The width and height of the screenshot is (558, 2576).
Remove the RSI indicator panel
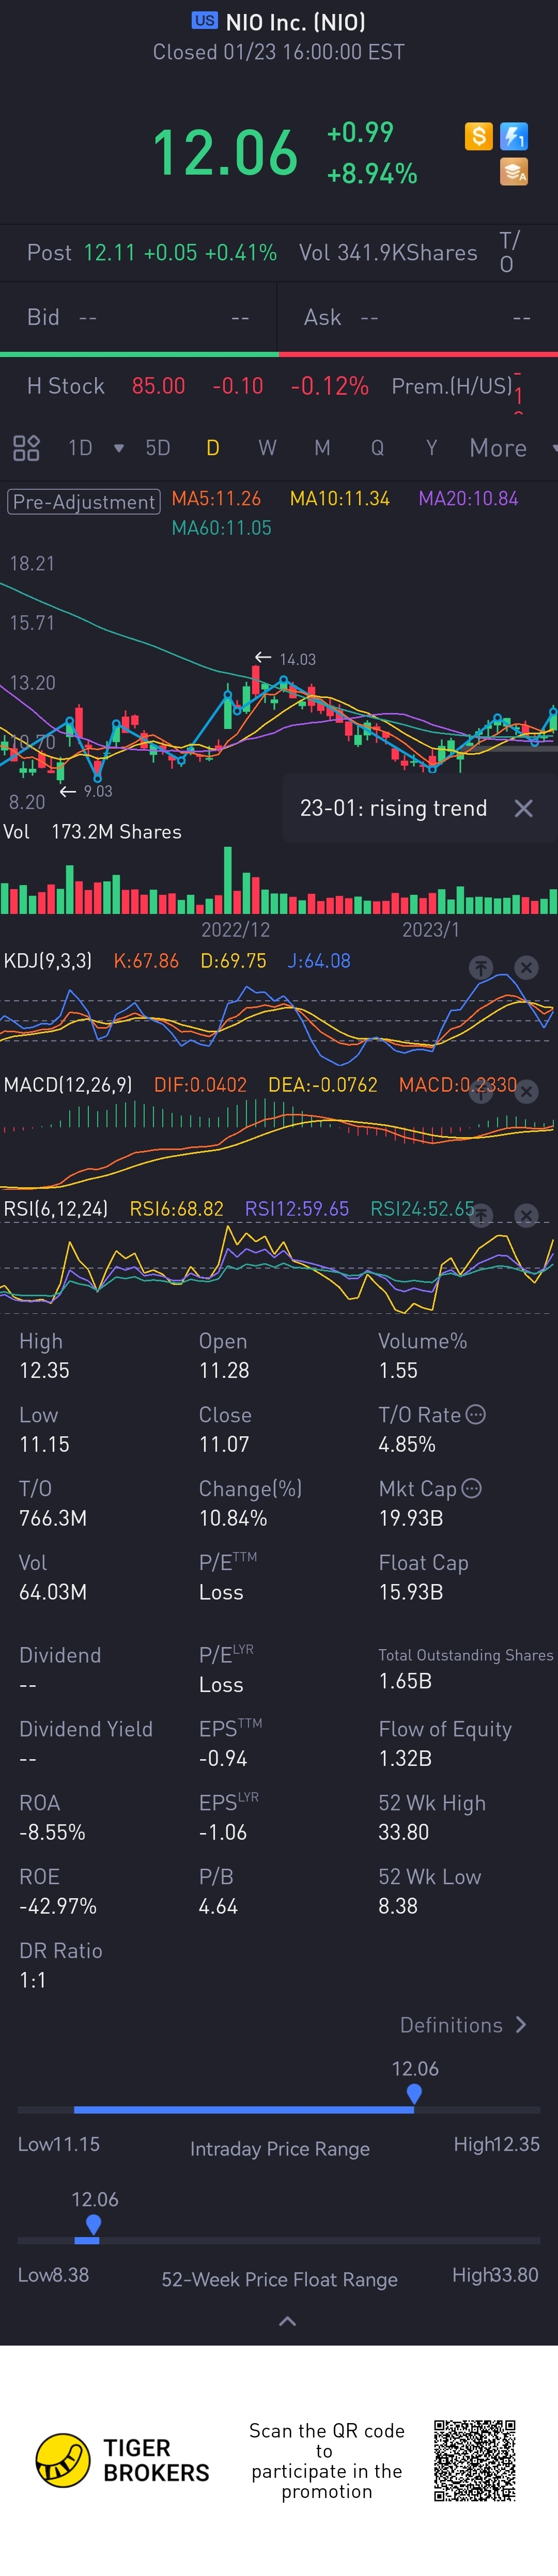(x=526, y=1215)
